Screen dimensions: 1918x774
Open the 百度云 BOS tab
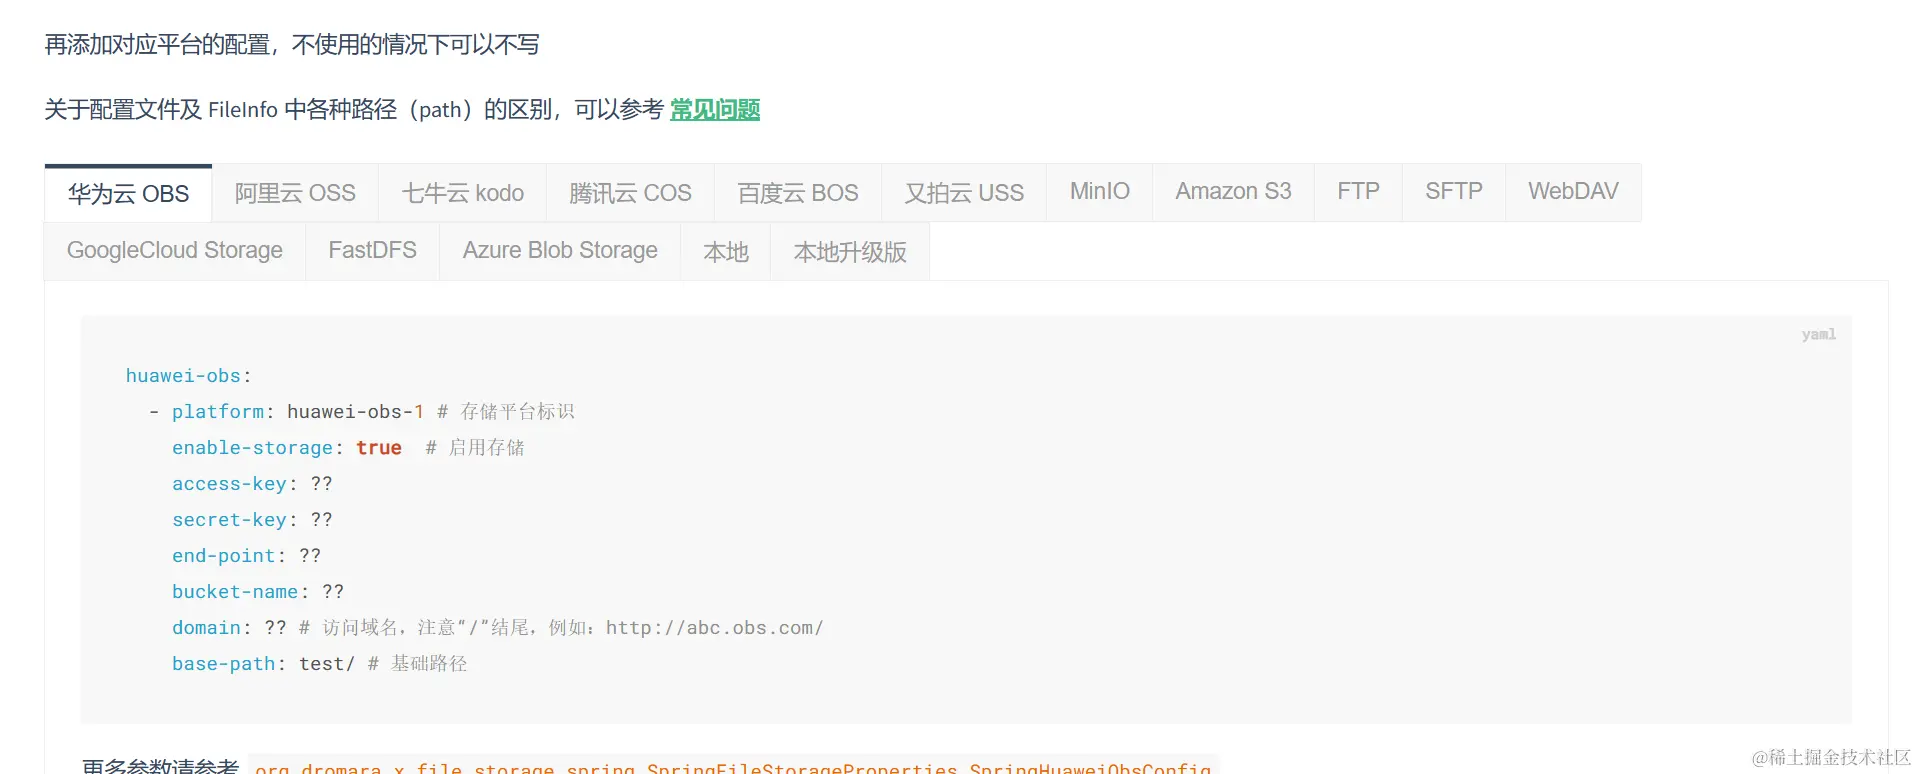click(x=798, y=193)
